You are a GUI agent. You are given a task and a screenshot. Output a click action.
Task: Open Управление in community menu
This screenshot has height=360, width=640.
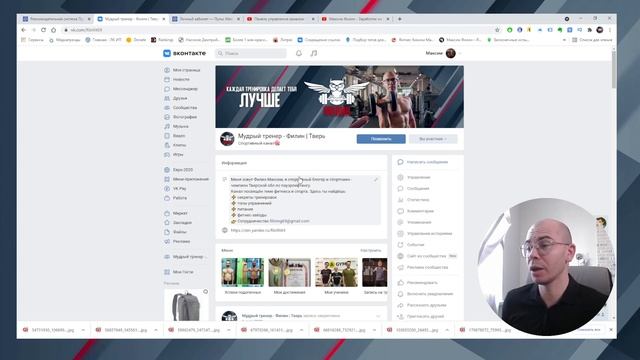(x=414, y=178)
